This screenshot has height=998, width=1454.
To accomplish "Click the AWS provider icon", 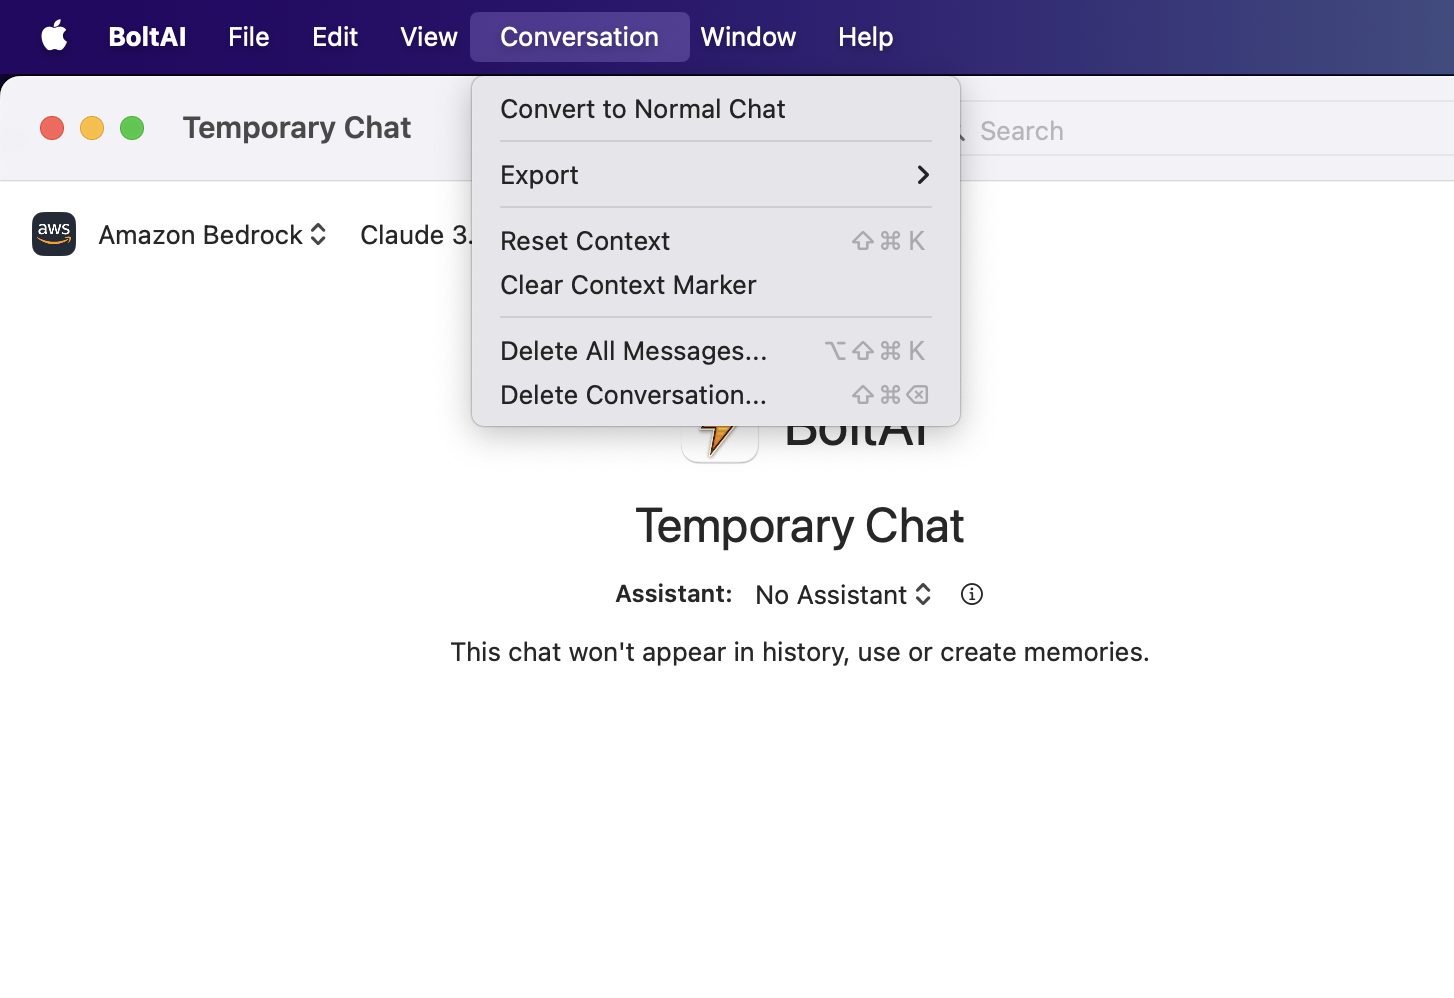I will [x=54, y=234].
